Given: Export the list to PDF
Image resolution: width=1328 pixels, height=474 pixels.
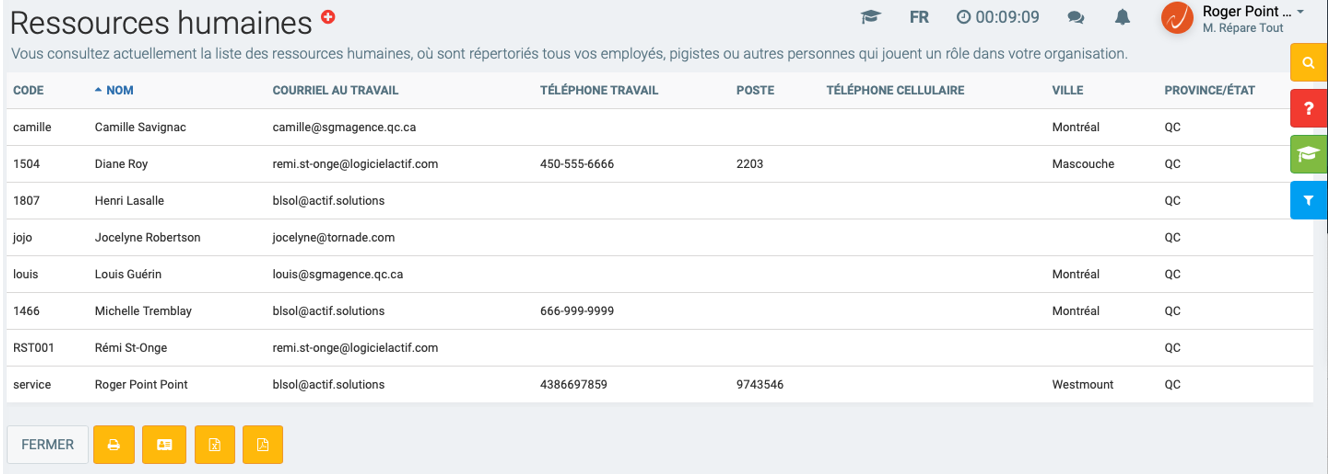Looking at the screenshot, I should [263, 445].
